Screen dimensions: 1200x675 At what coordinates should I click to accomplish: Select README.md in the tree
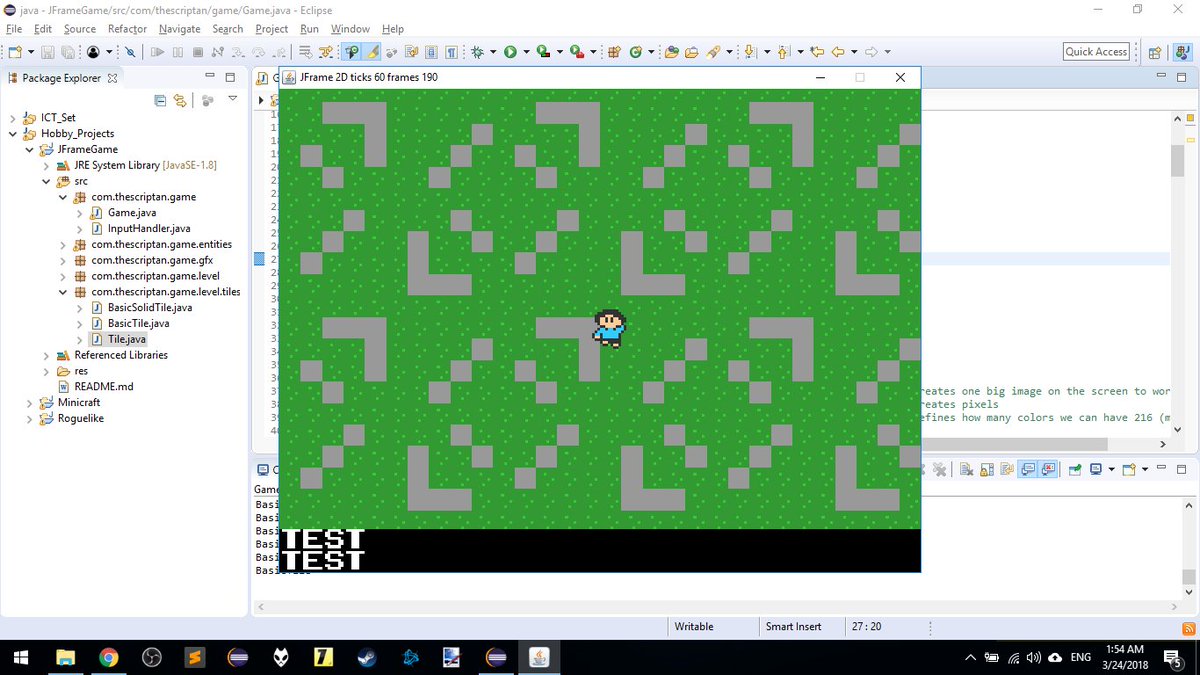coord(103,387)
